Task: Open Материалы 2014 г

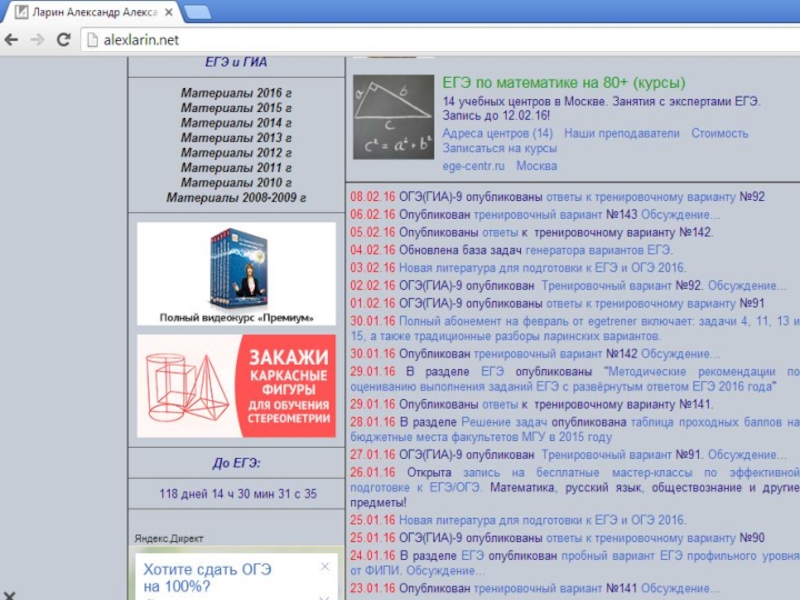Action: point(236,123)
